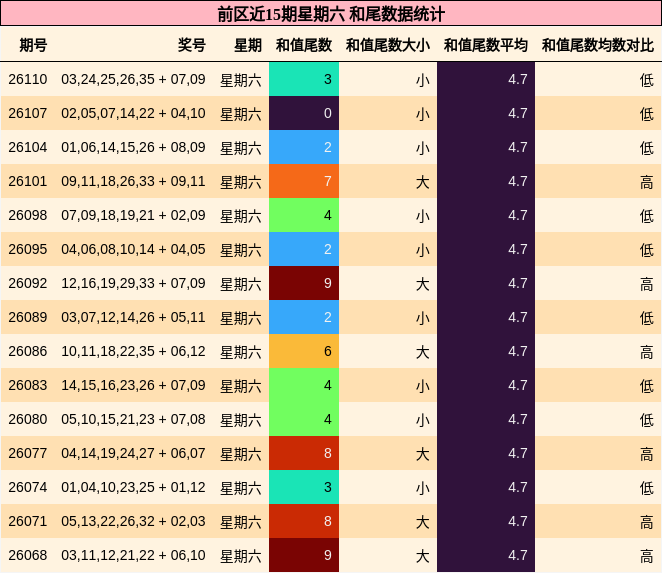The image size is (662, 573).
Task: Click the blue 2 cell in row 26104
Action: pos(304,147)
